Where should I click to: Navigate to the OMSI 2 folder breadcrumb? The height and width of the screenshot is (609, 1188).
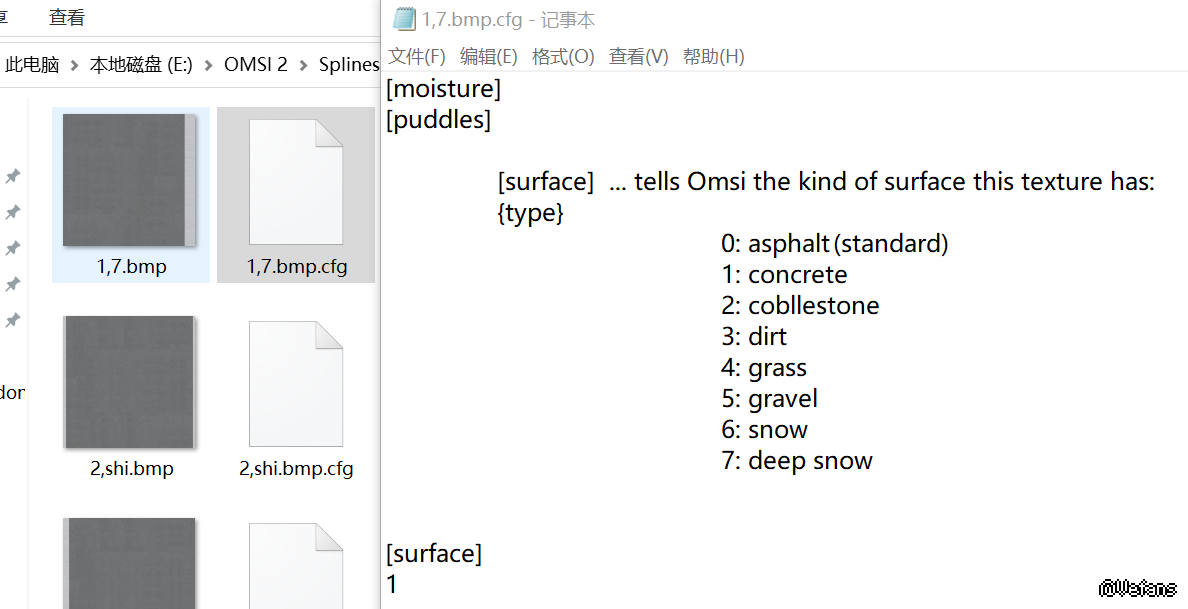(x=255, y=65)
